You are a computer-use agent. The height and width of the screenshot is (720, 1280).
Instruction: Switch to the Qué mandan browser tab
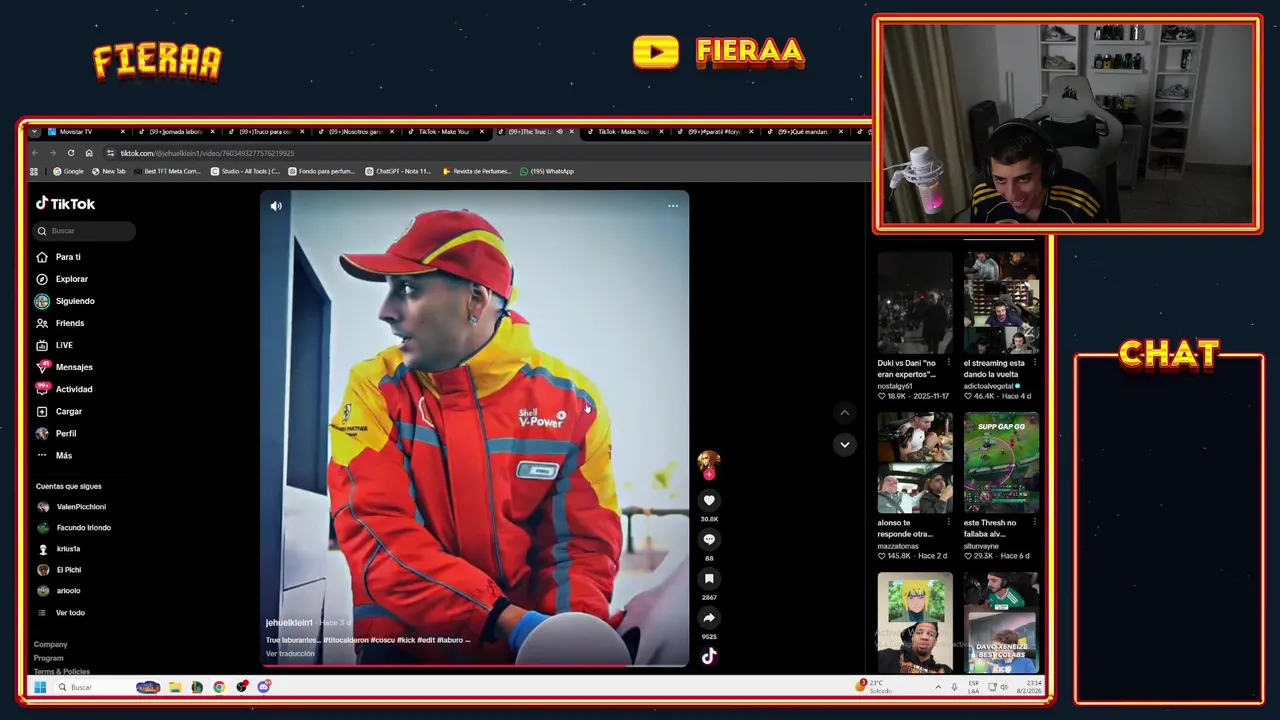804,132
